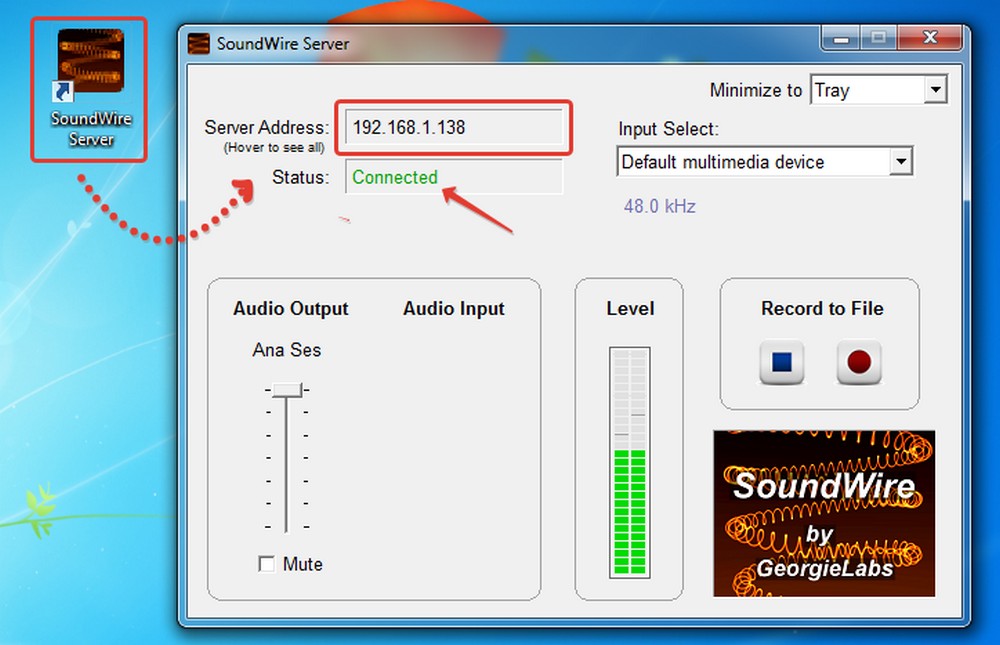Click the SoundWire icon in the title bar
Viewport: 1000px width, 645px height.
[200, 44]
